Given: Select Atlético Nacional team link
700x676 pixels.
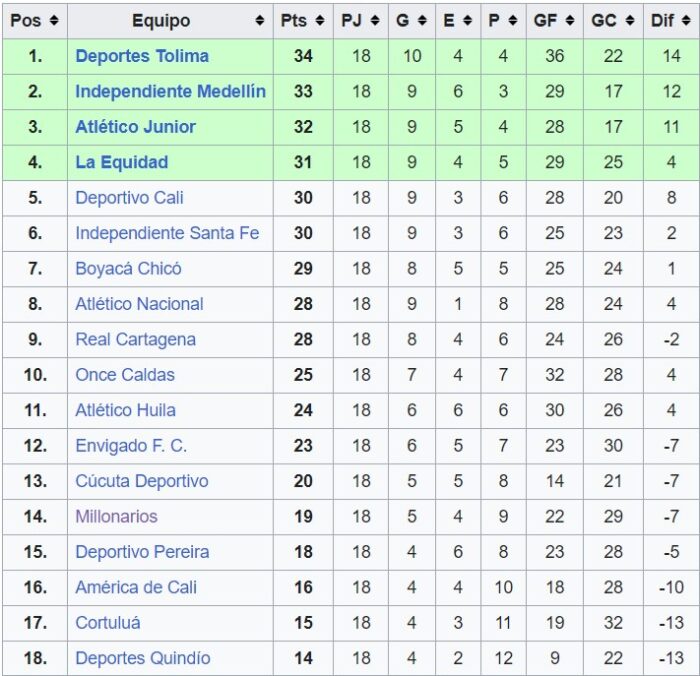Looking at the screenshot, I should pos(139,304).
